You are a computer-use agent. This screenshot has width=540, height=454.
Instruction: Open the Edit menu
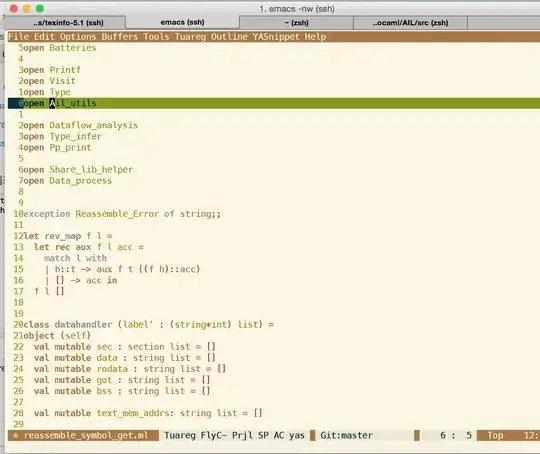(44, 37)
